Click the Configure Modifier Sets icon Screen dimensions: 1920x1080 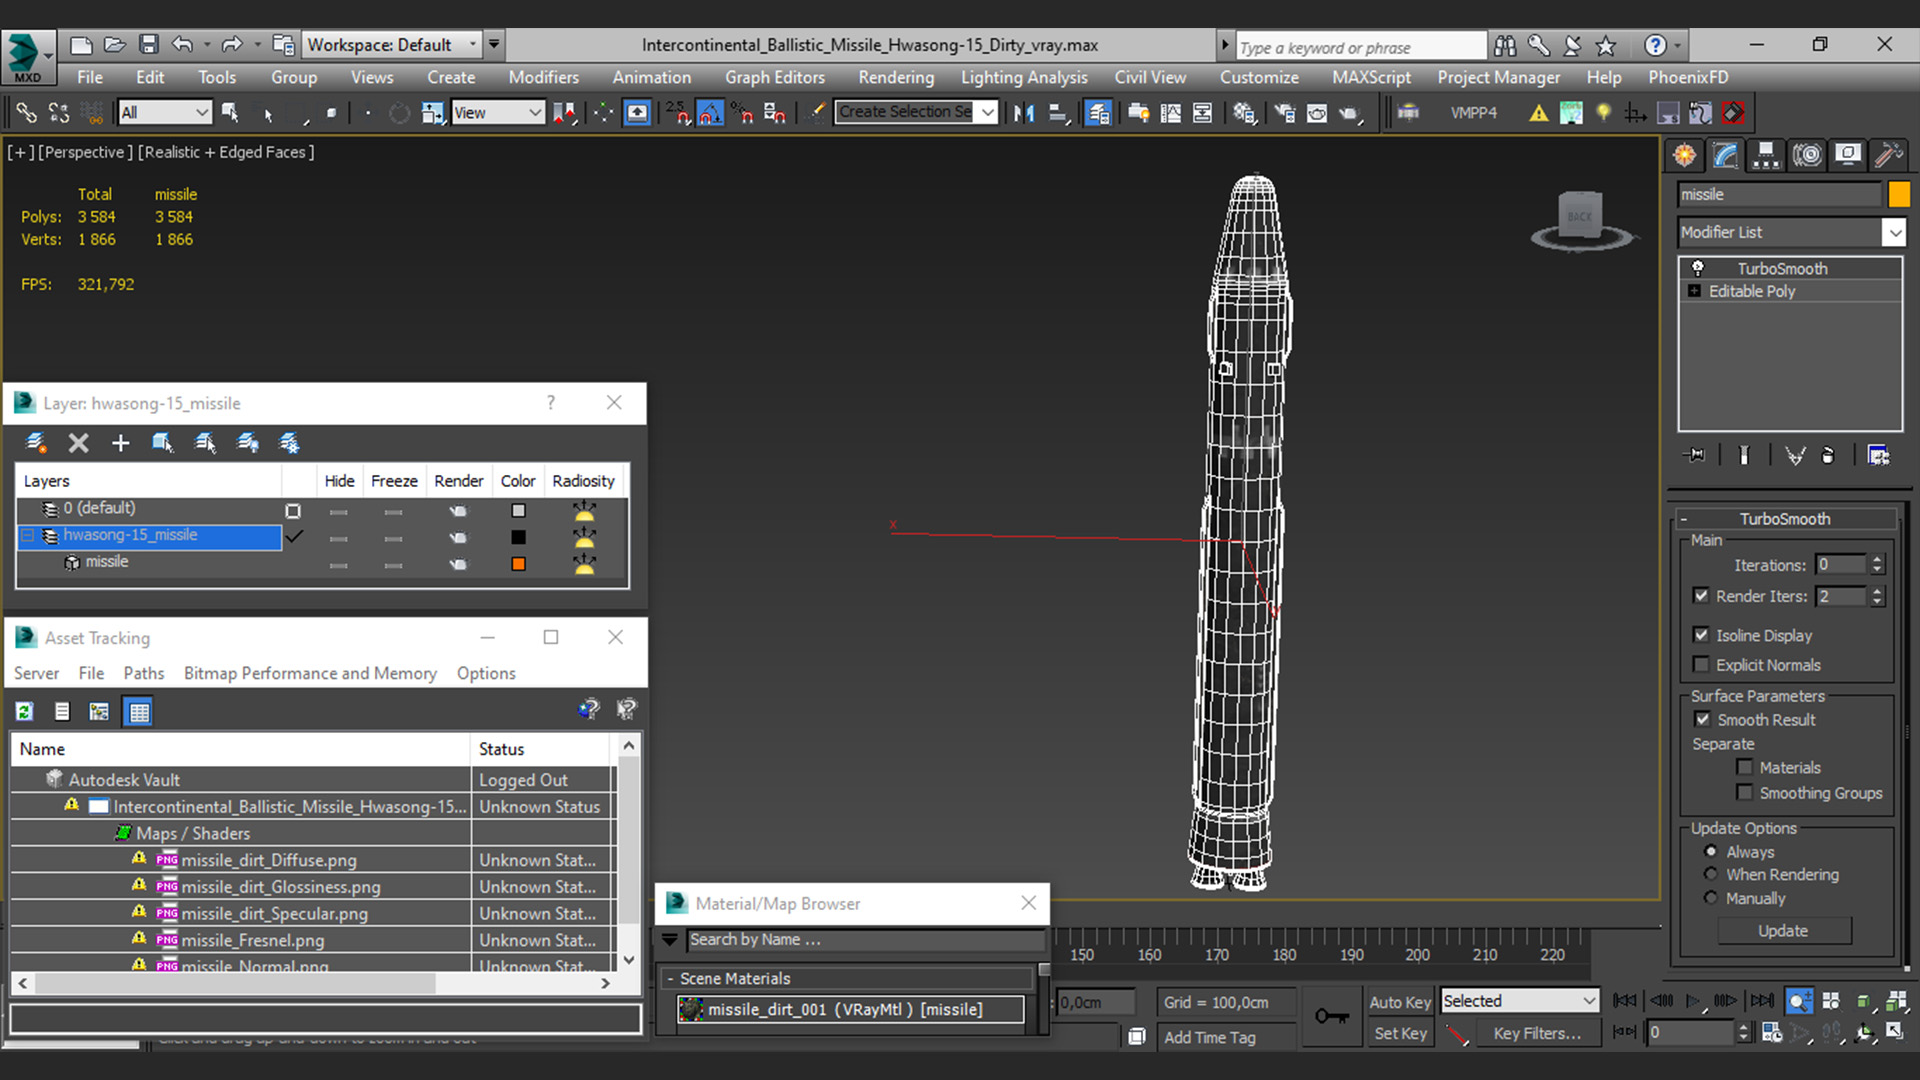point(1878,455)
